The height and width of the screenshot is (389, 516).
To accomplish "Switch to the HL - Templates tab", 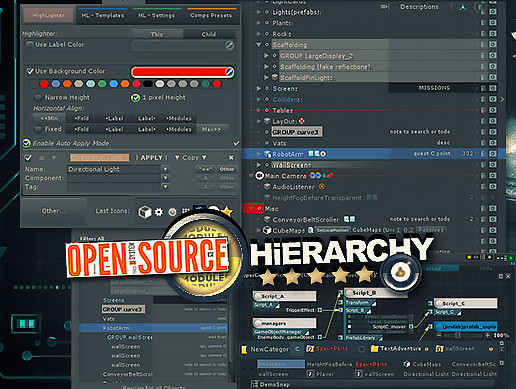I will [102, 15].
